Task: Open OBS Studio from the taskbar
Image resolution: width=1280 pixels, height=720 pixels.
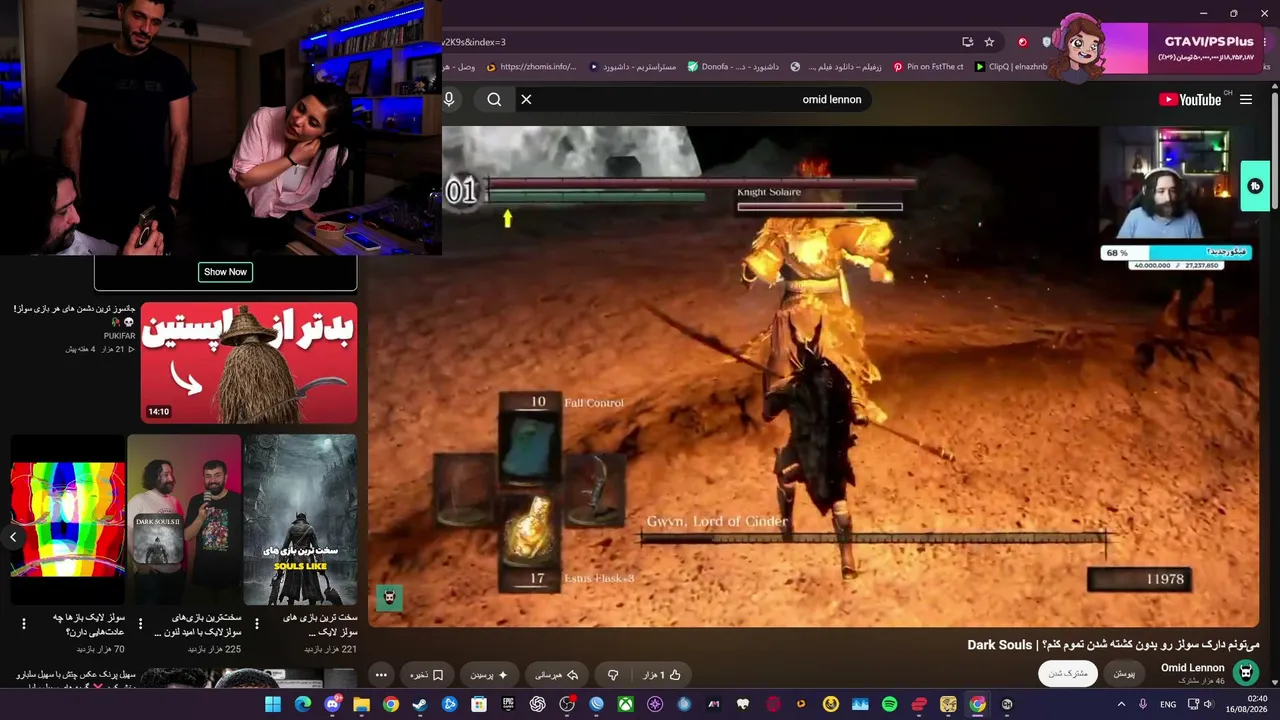Action: click(x=567, y=705)
